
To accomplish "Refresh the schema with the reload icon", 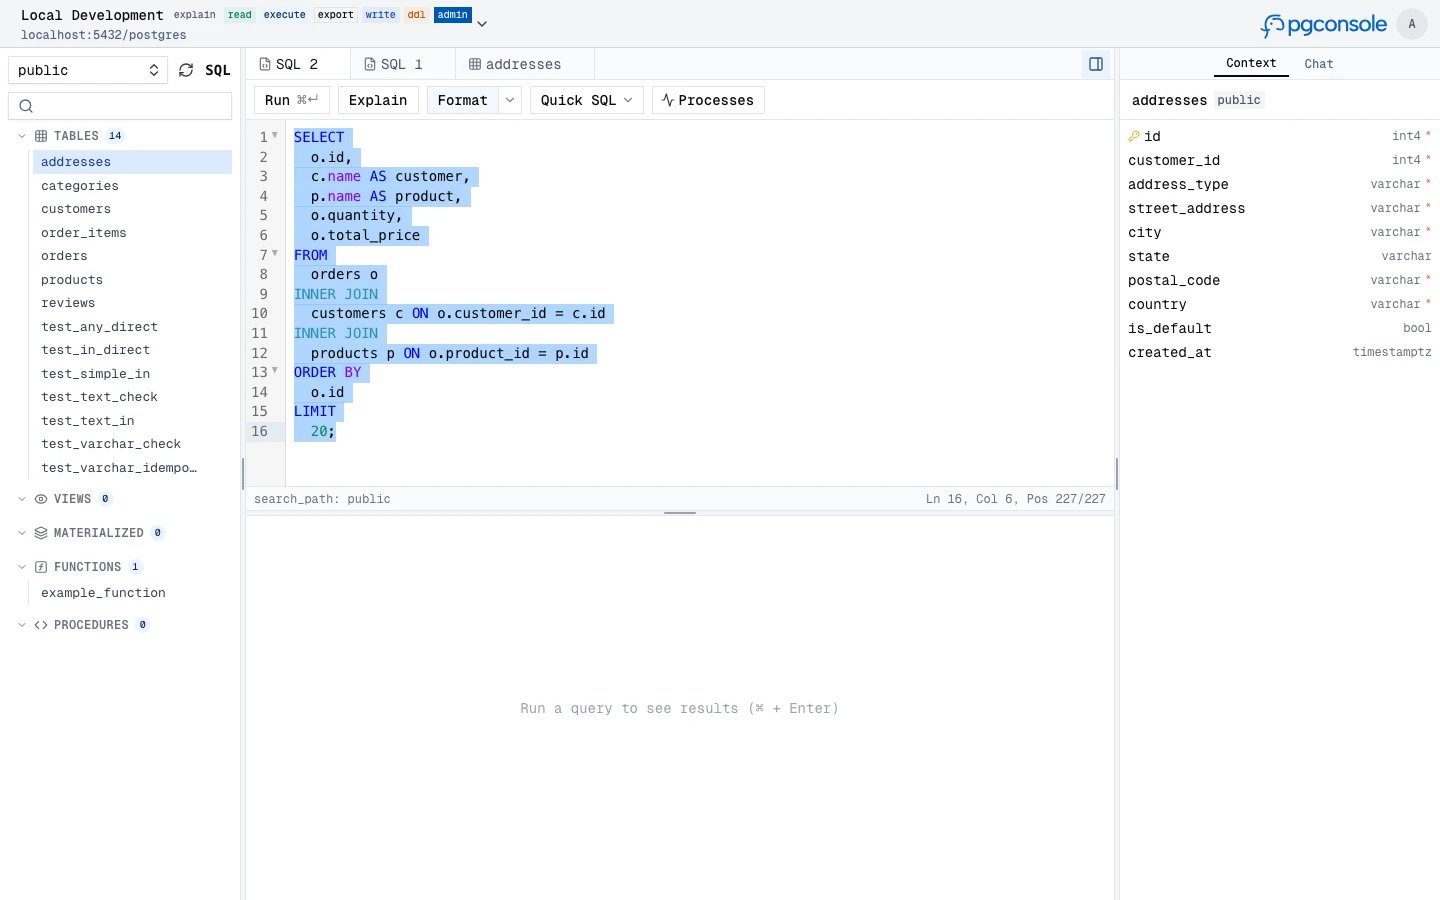I will 186,70.
